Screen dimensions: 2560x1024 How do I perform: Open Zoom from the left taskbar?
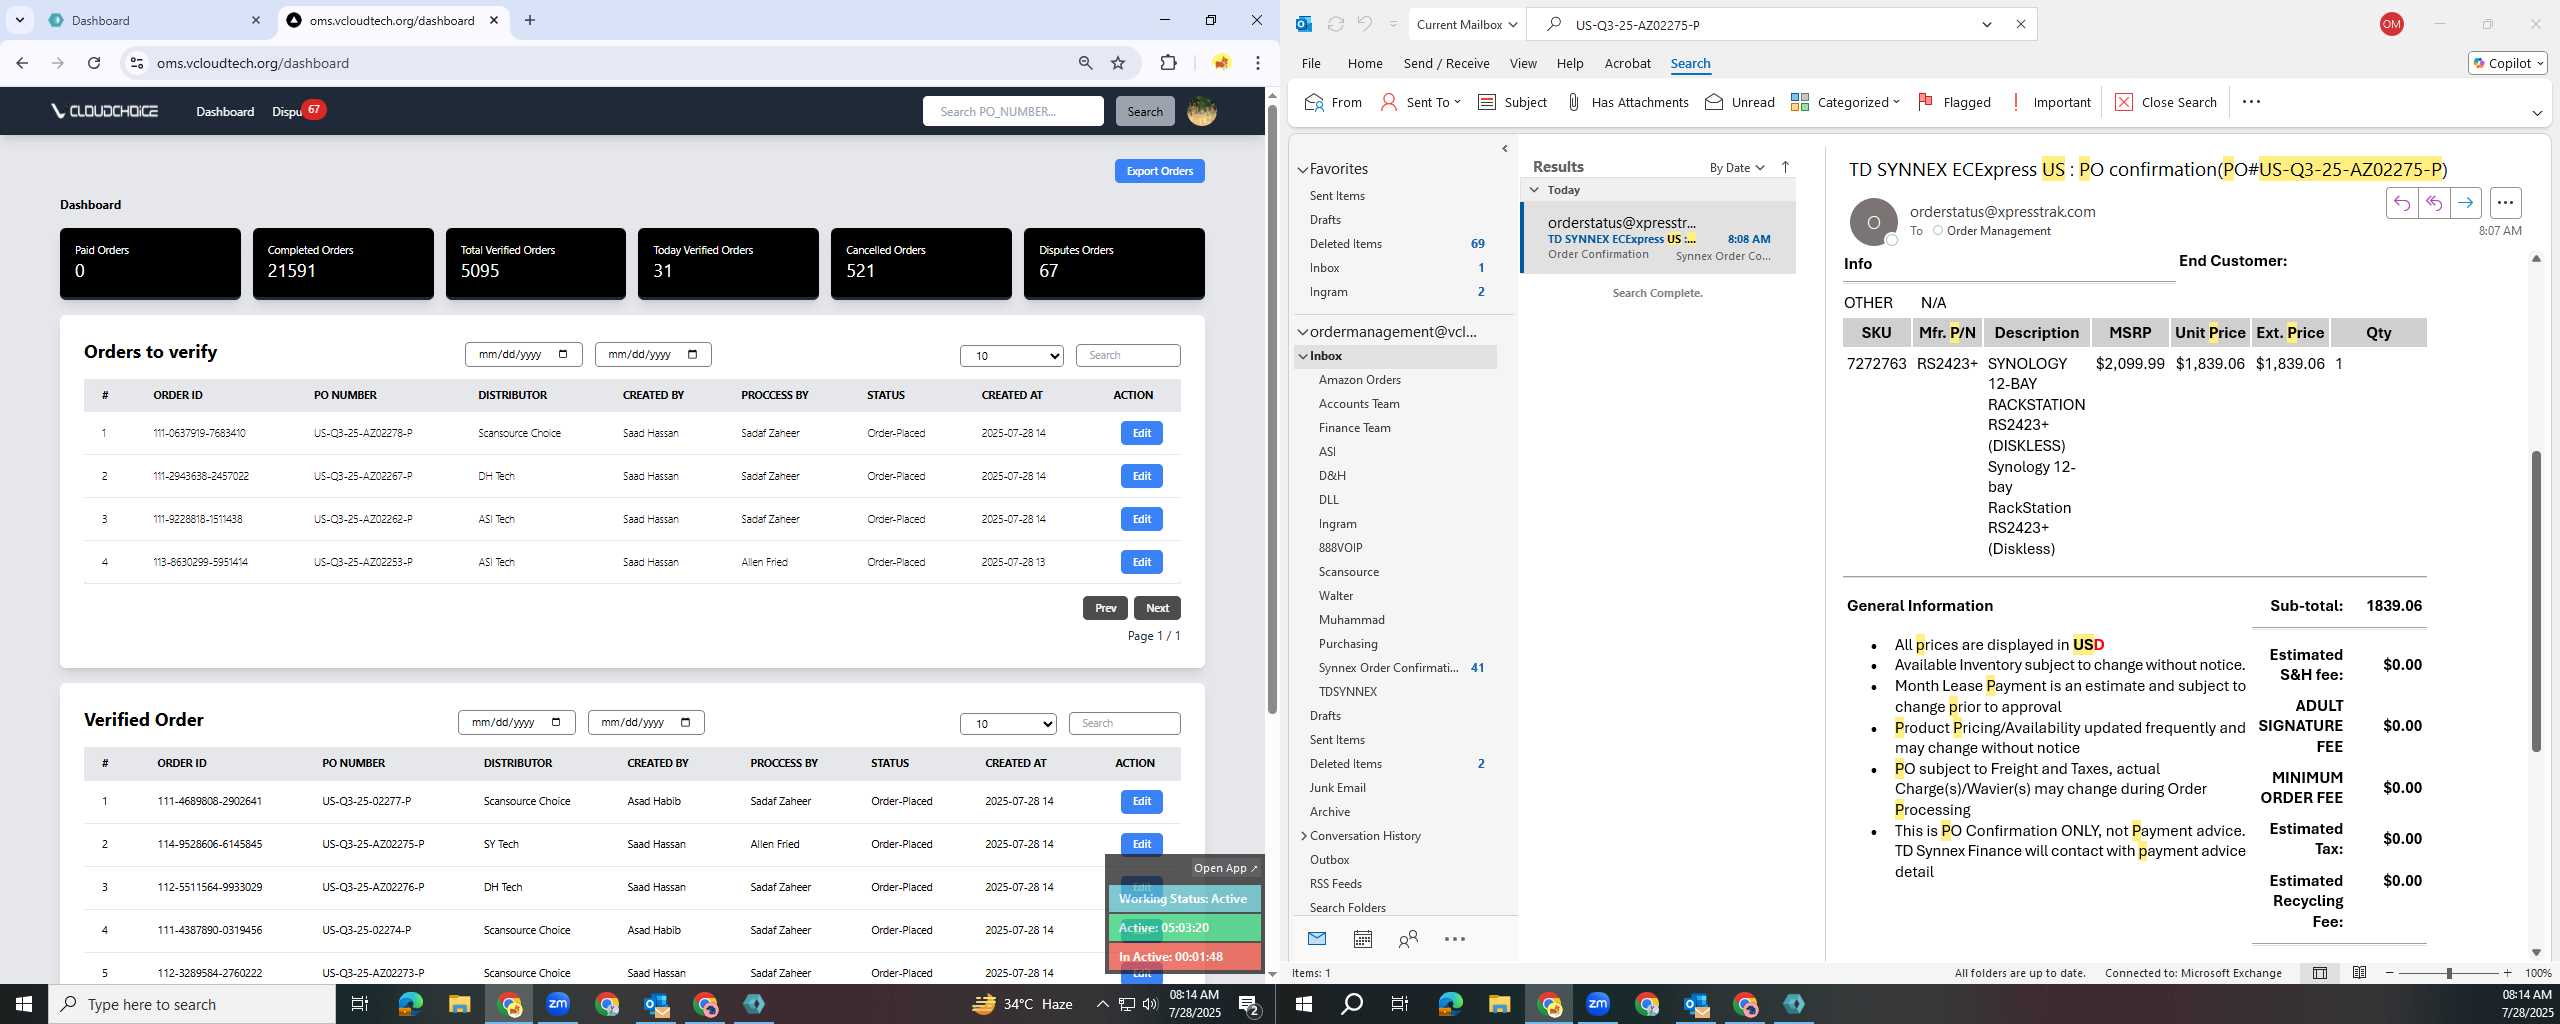[558, 1004]
